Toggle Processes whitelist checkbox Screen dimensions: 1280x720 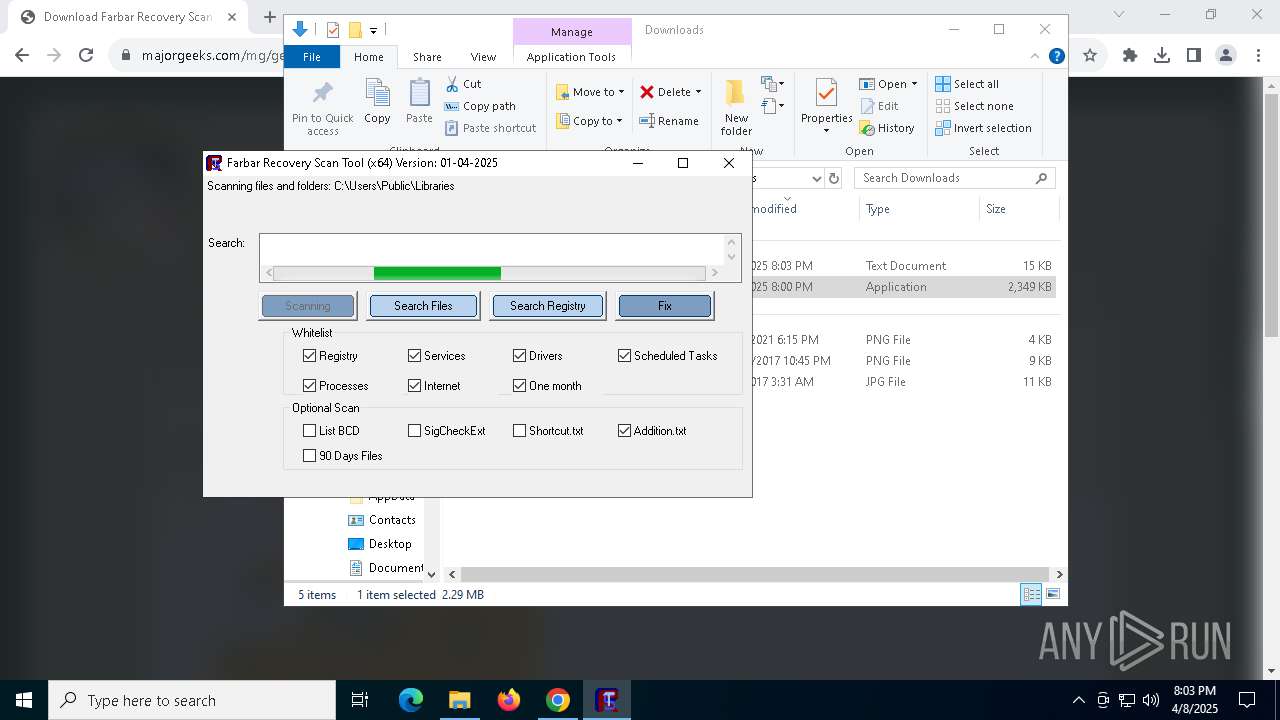coord(309,385)
